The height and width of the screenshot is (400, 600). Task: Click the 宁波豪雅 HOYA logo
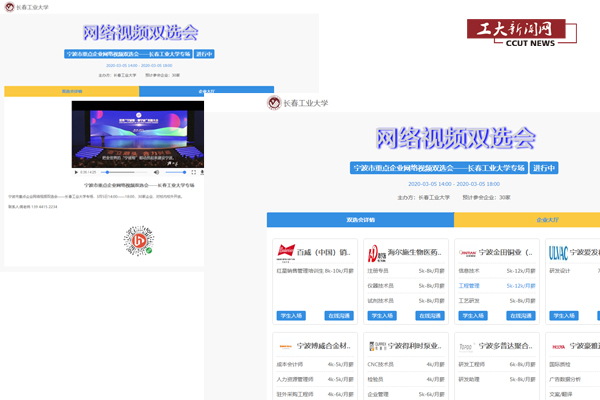[559, 347]
